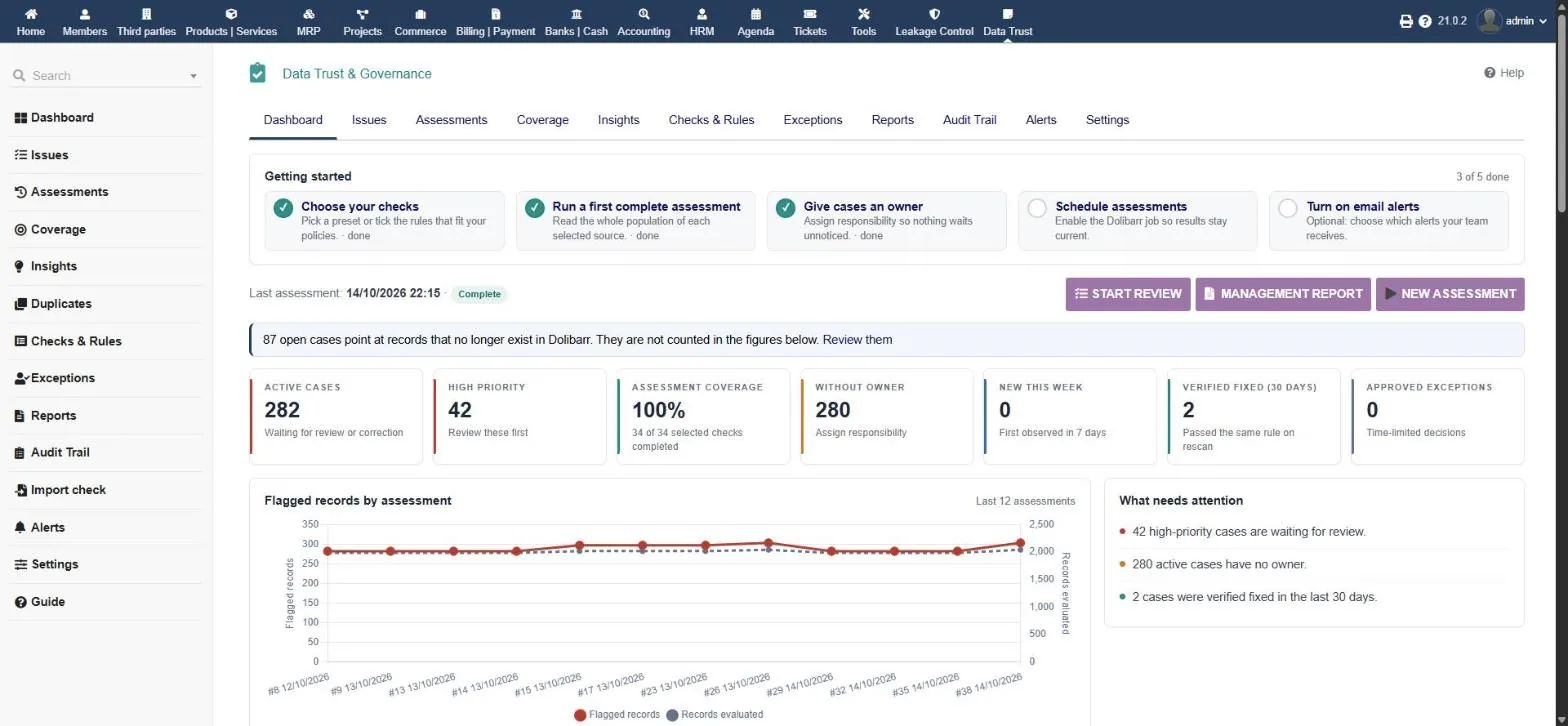Click the Help link near the page title
1568x726 pixels.
1504,73
